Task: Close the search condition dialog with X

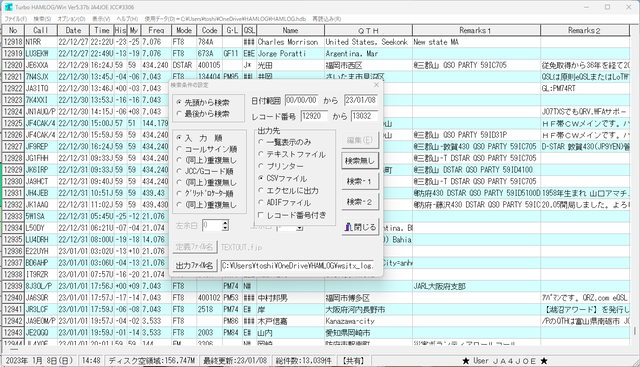Action: pyautogui.click(x=376, y=85)
